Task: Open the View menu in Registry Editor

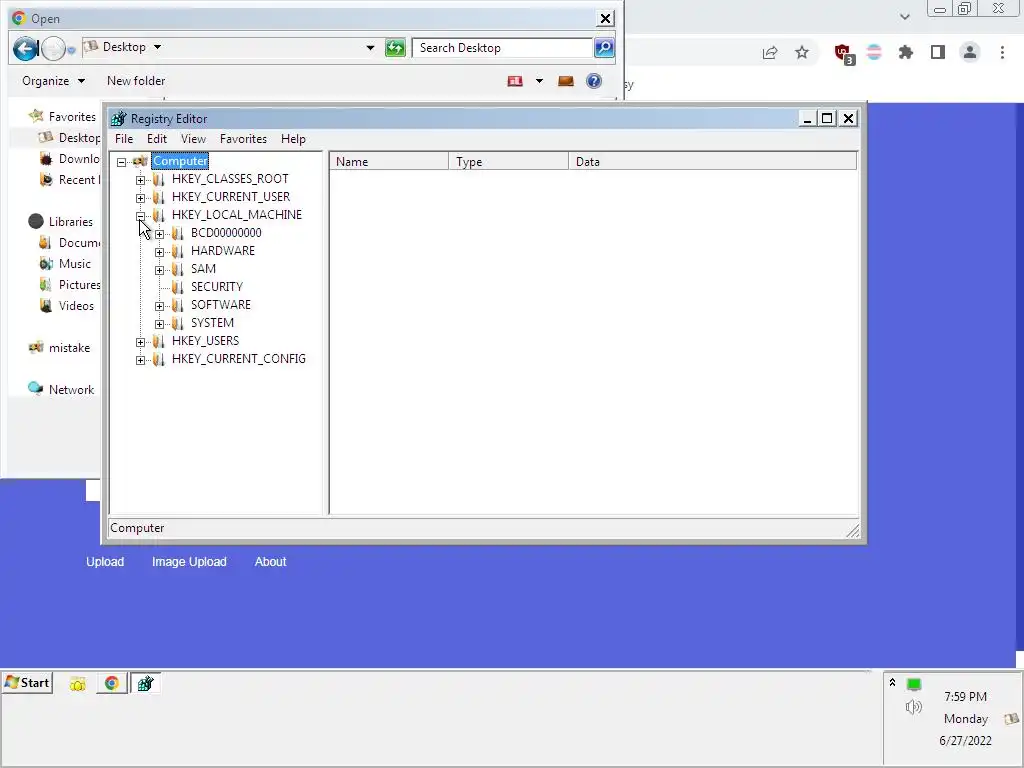Action: click(x=193, y=139)
